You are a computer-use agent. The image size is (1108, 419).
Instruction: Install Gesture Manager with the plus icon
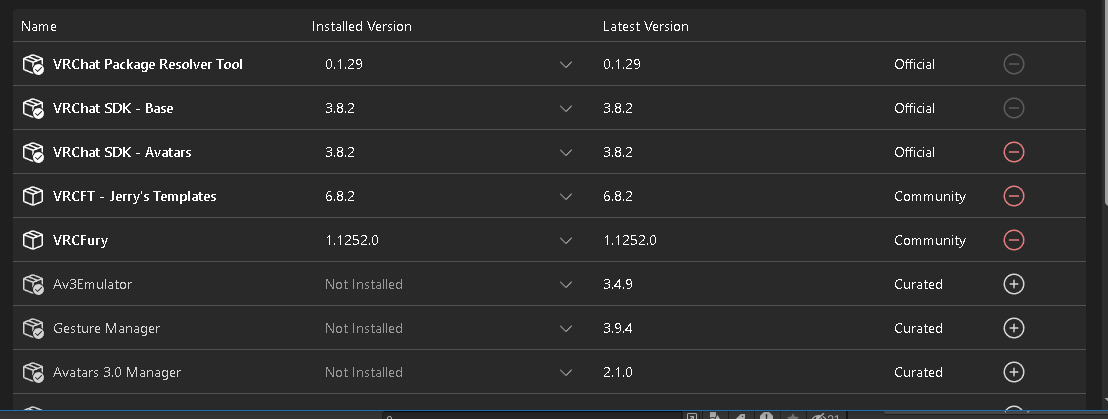pos(1013,328)
